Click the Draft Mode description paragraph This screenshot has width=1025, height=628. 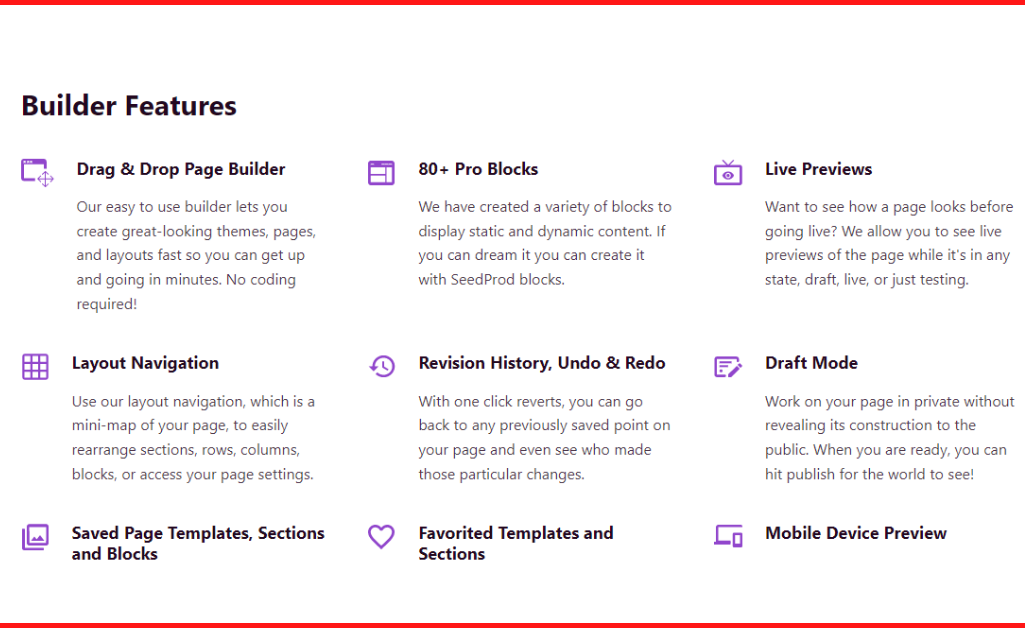(890, 438)
